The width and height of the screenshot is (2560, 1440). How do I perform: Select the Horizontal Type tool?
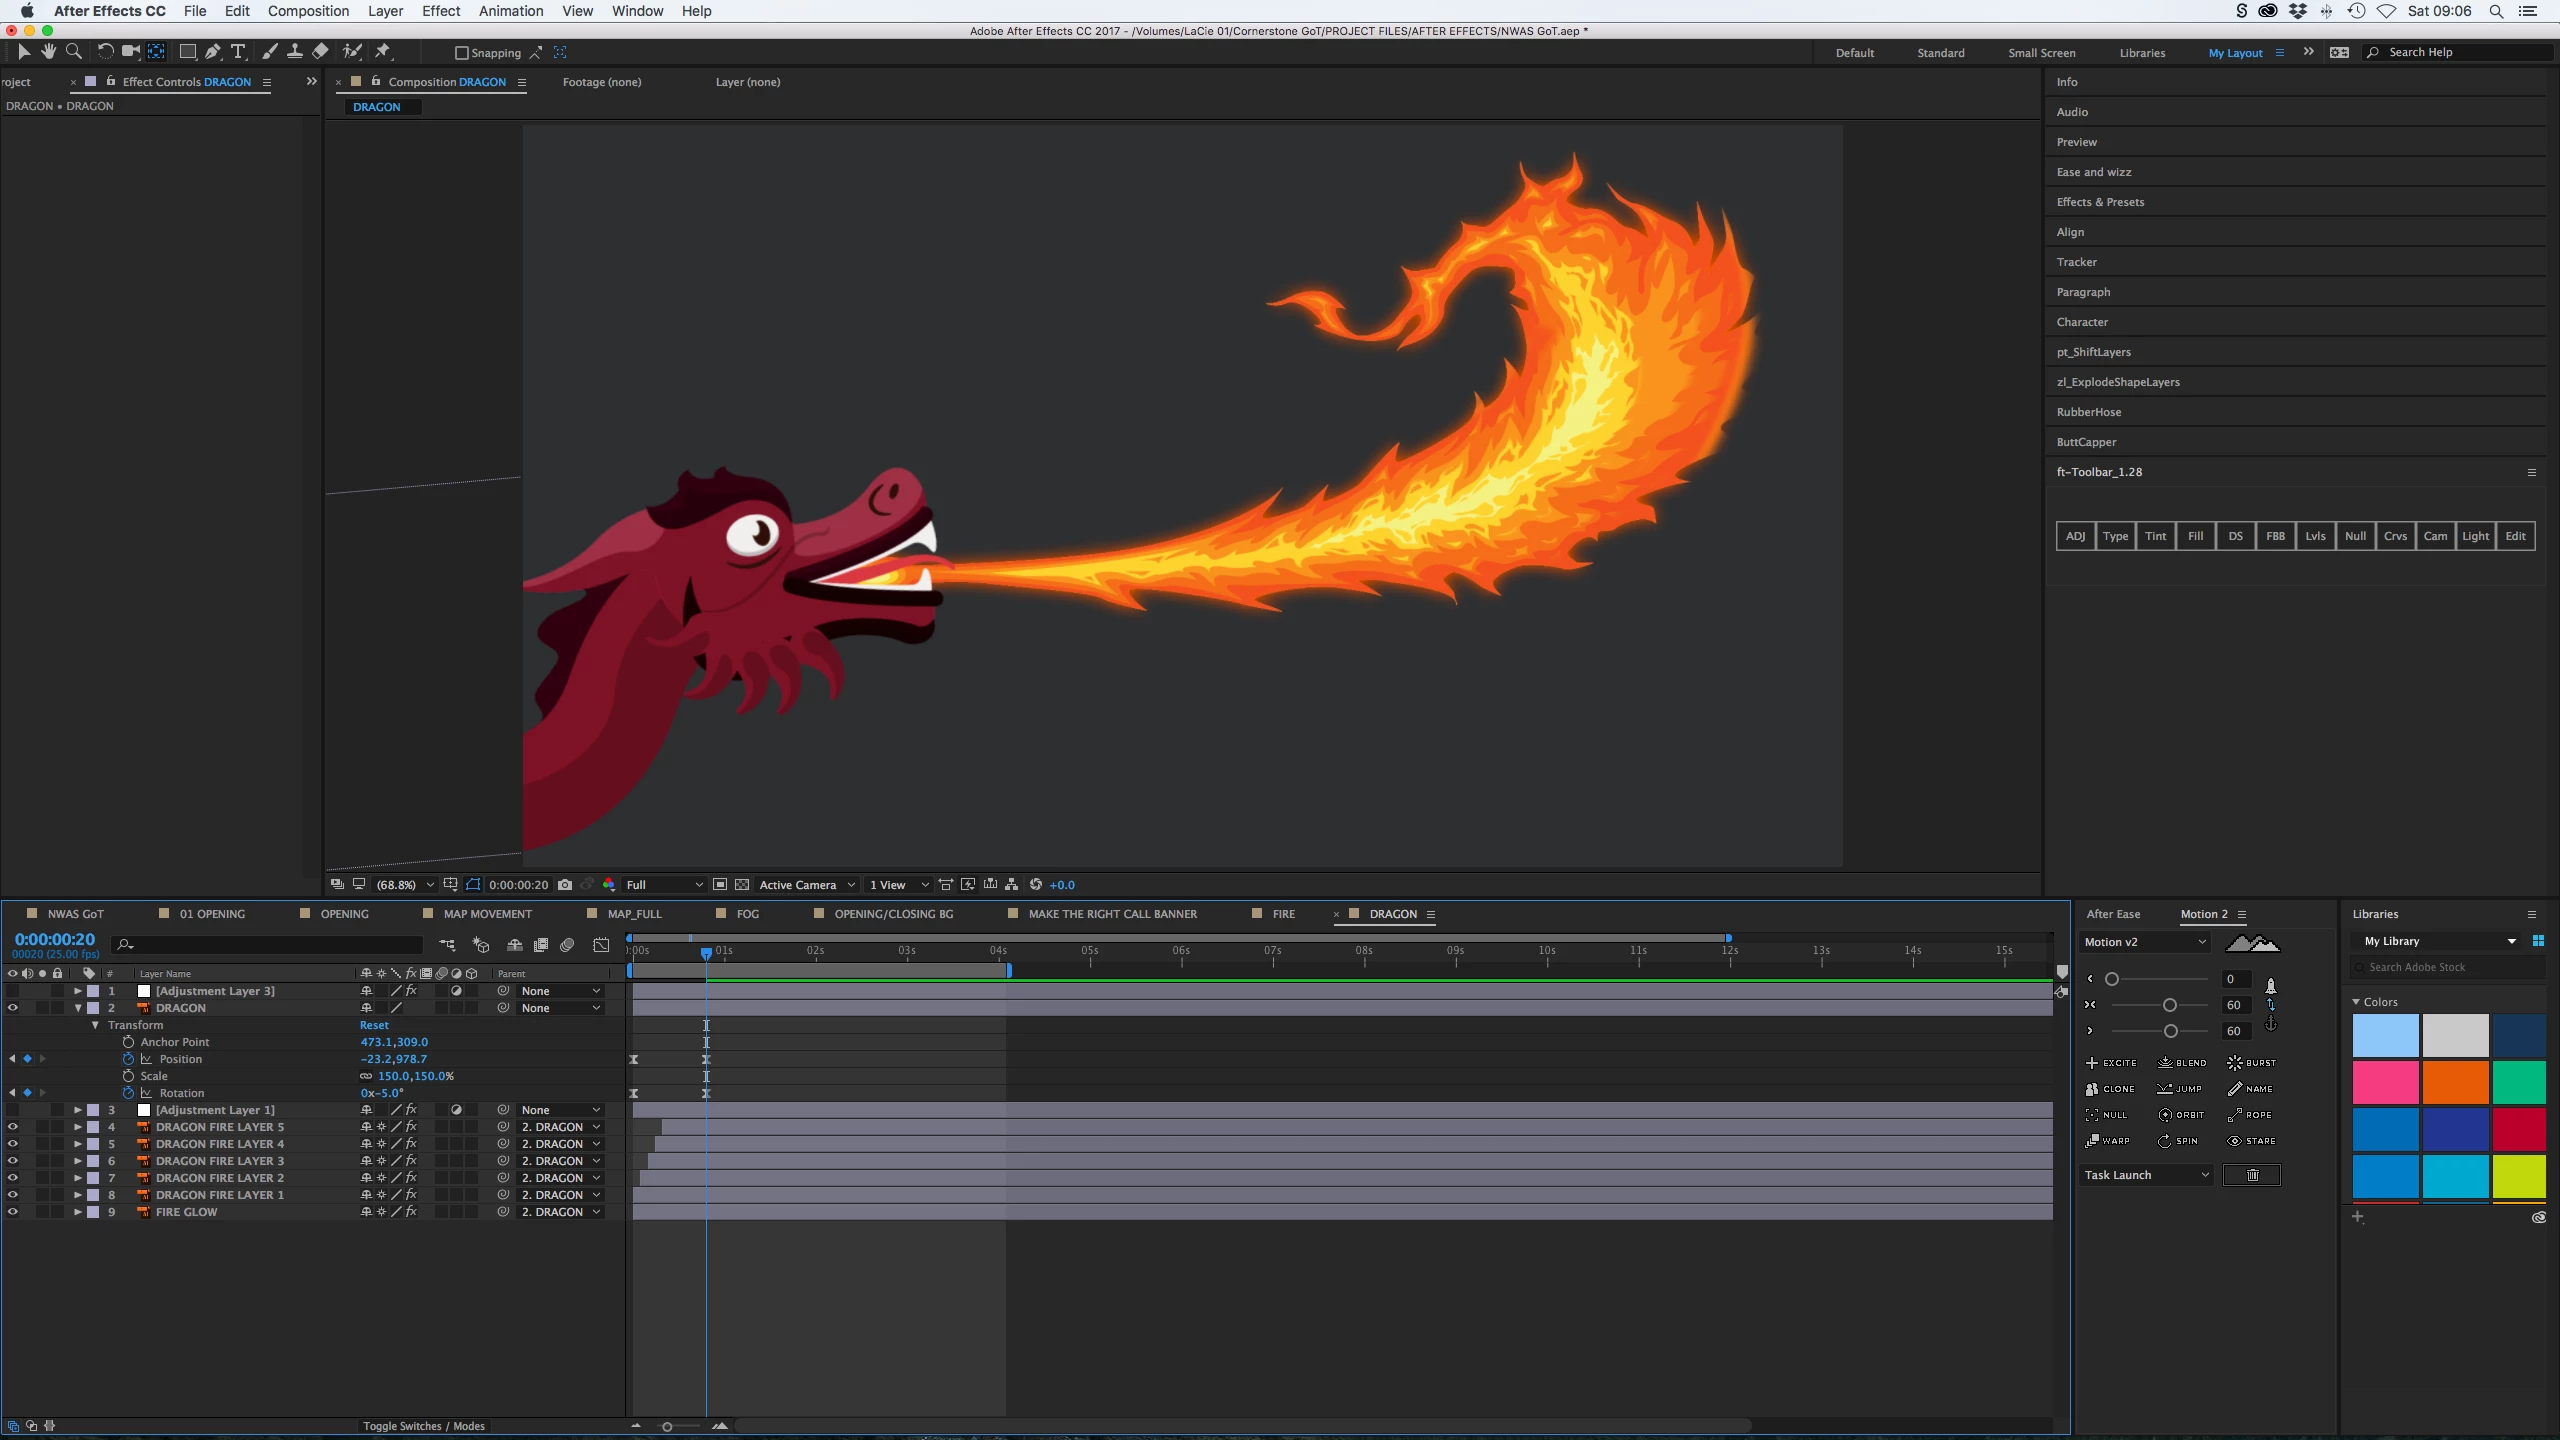(238, 52)
